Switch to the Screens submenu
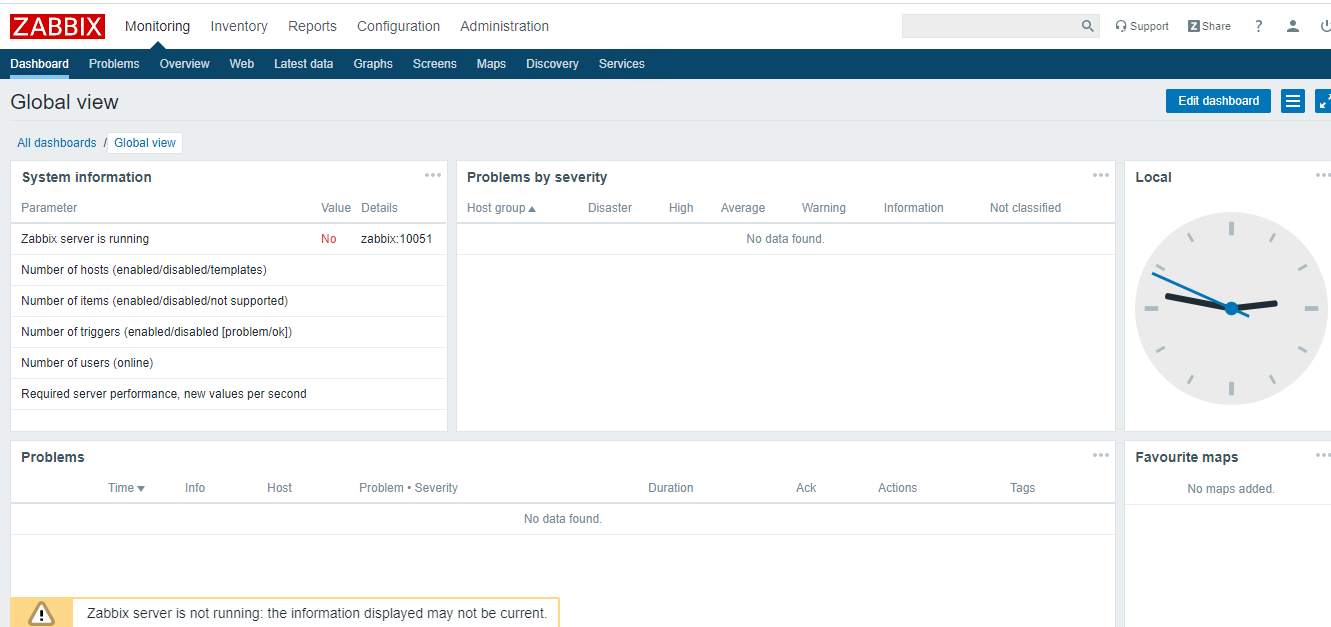Viewport: 1331px width, 627px height. tap(435, 64)
